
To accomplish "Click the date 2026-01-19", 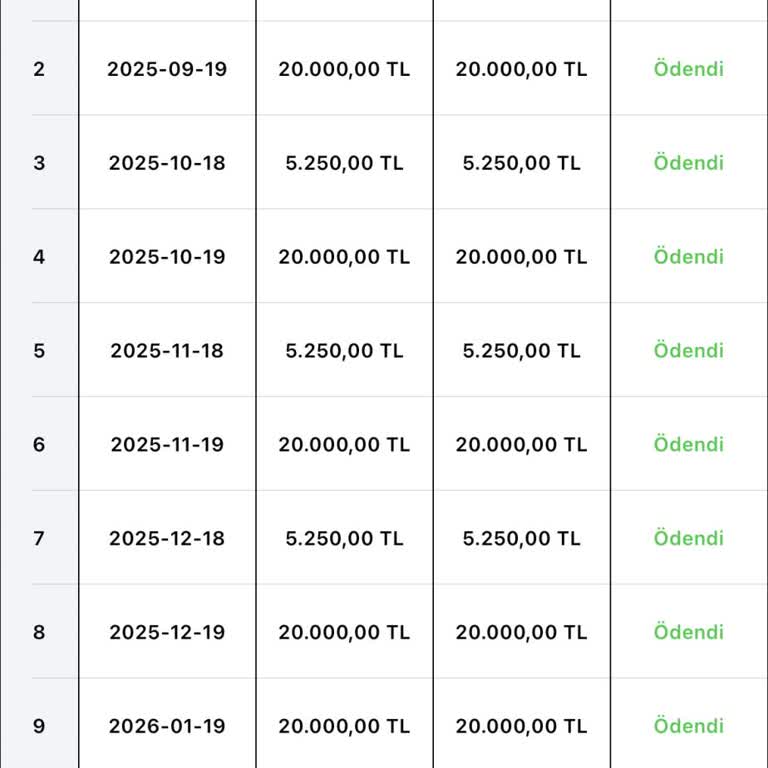I will [167, 726].
